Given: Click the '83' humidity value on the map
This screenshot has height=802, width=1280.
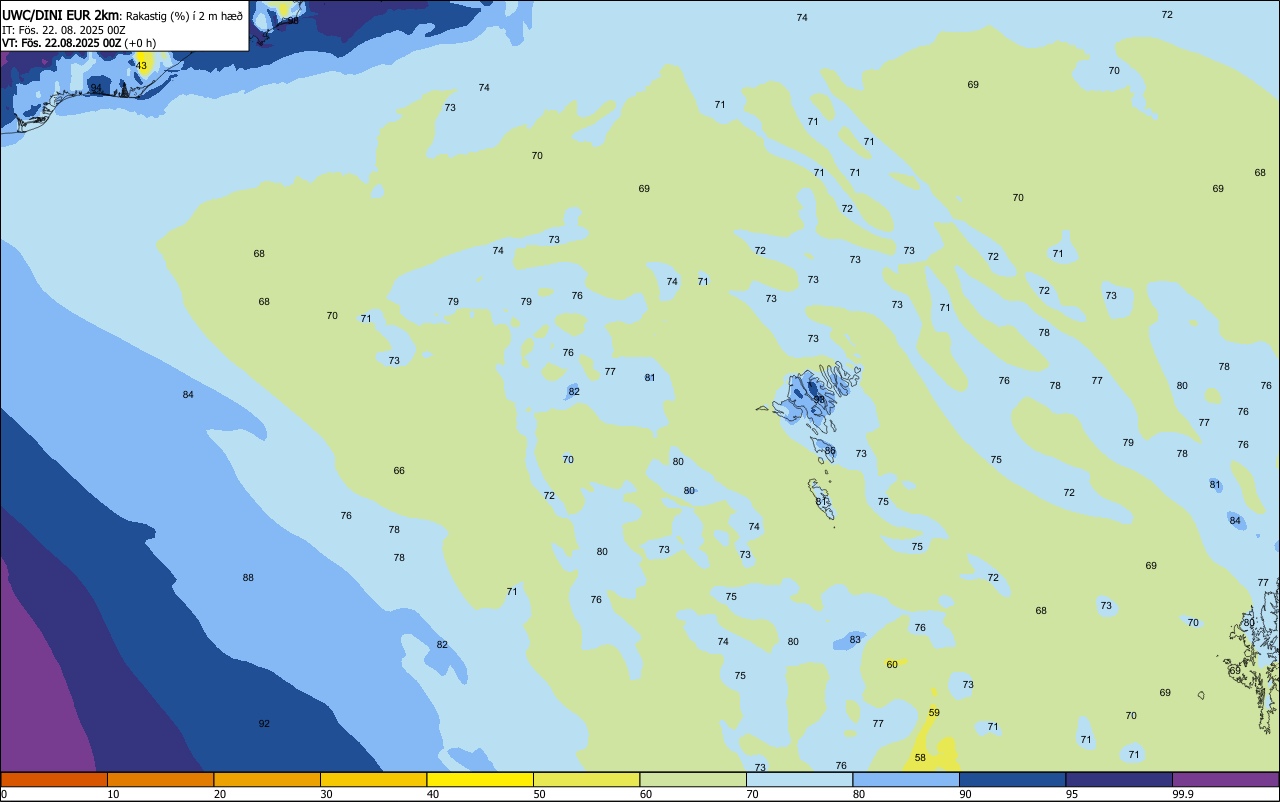Looking at the screenshot, I should point(855,640).
